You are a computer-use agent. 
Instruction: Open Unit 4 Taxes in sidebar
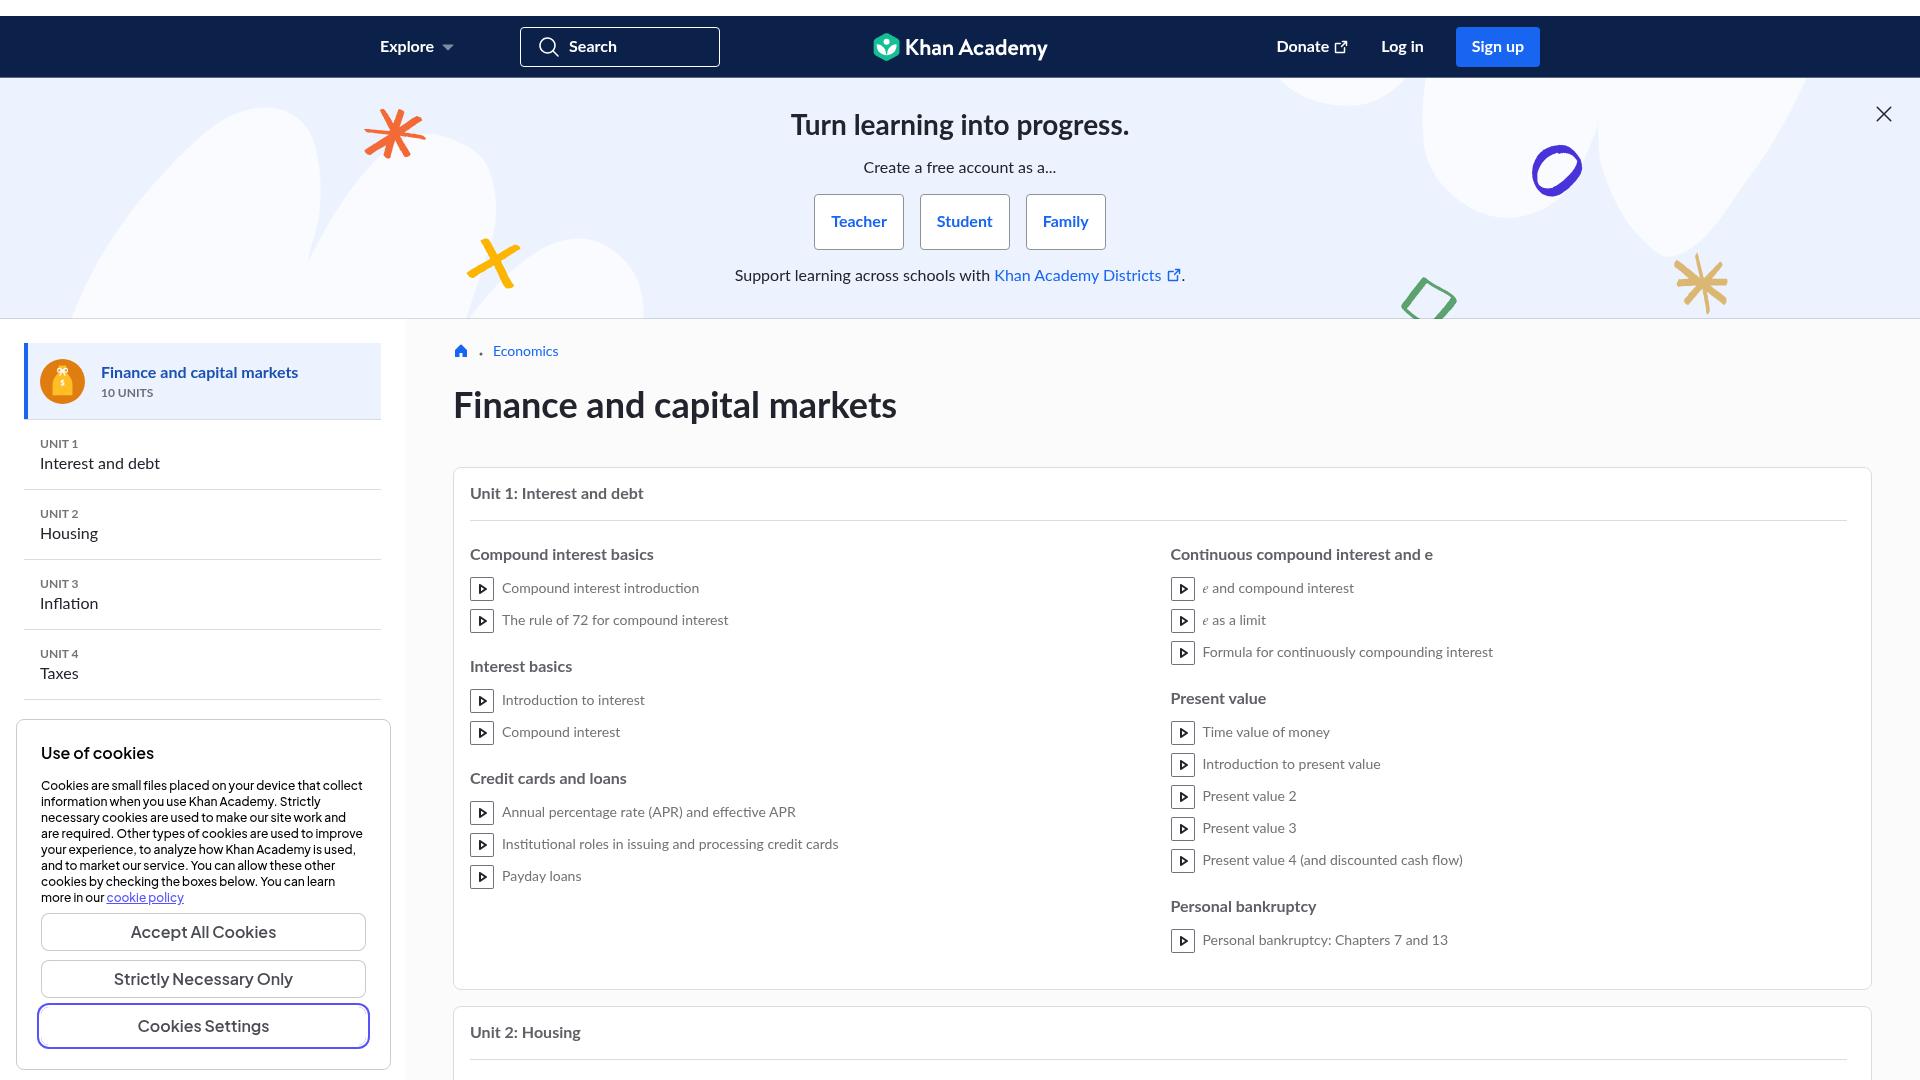click(202, 665)
